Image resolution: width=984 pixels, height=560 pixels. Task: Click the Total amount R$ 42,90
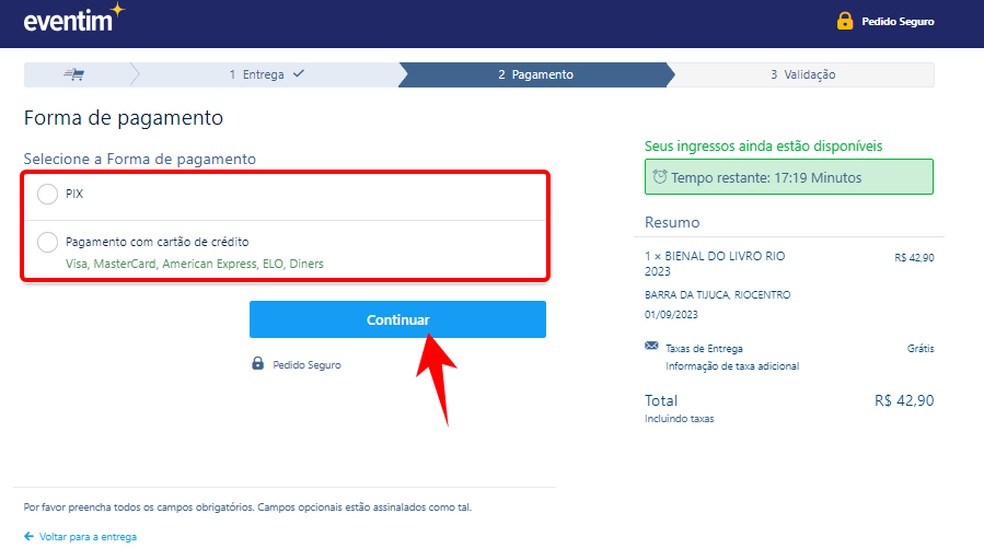pyautogui.click(x=904, y=401)
